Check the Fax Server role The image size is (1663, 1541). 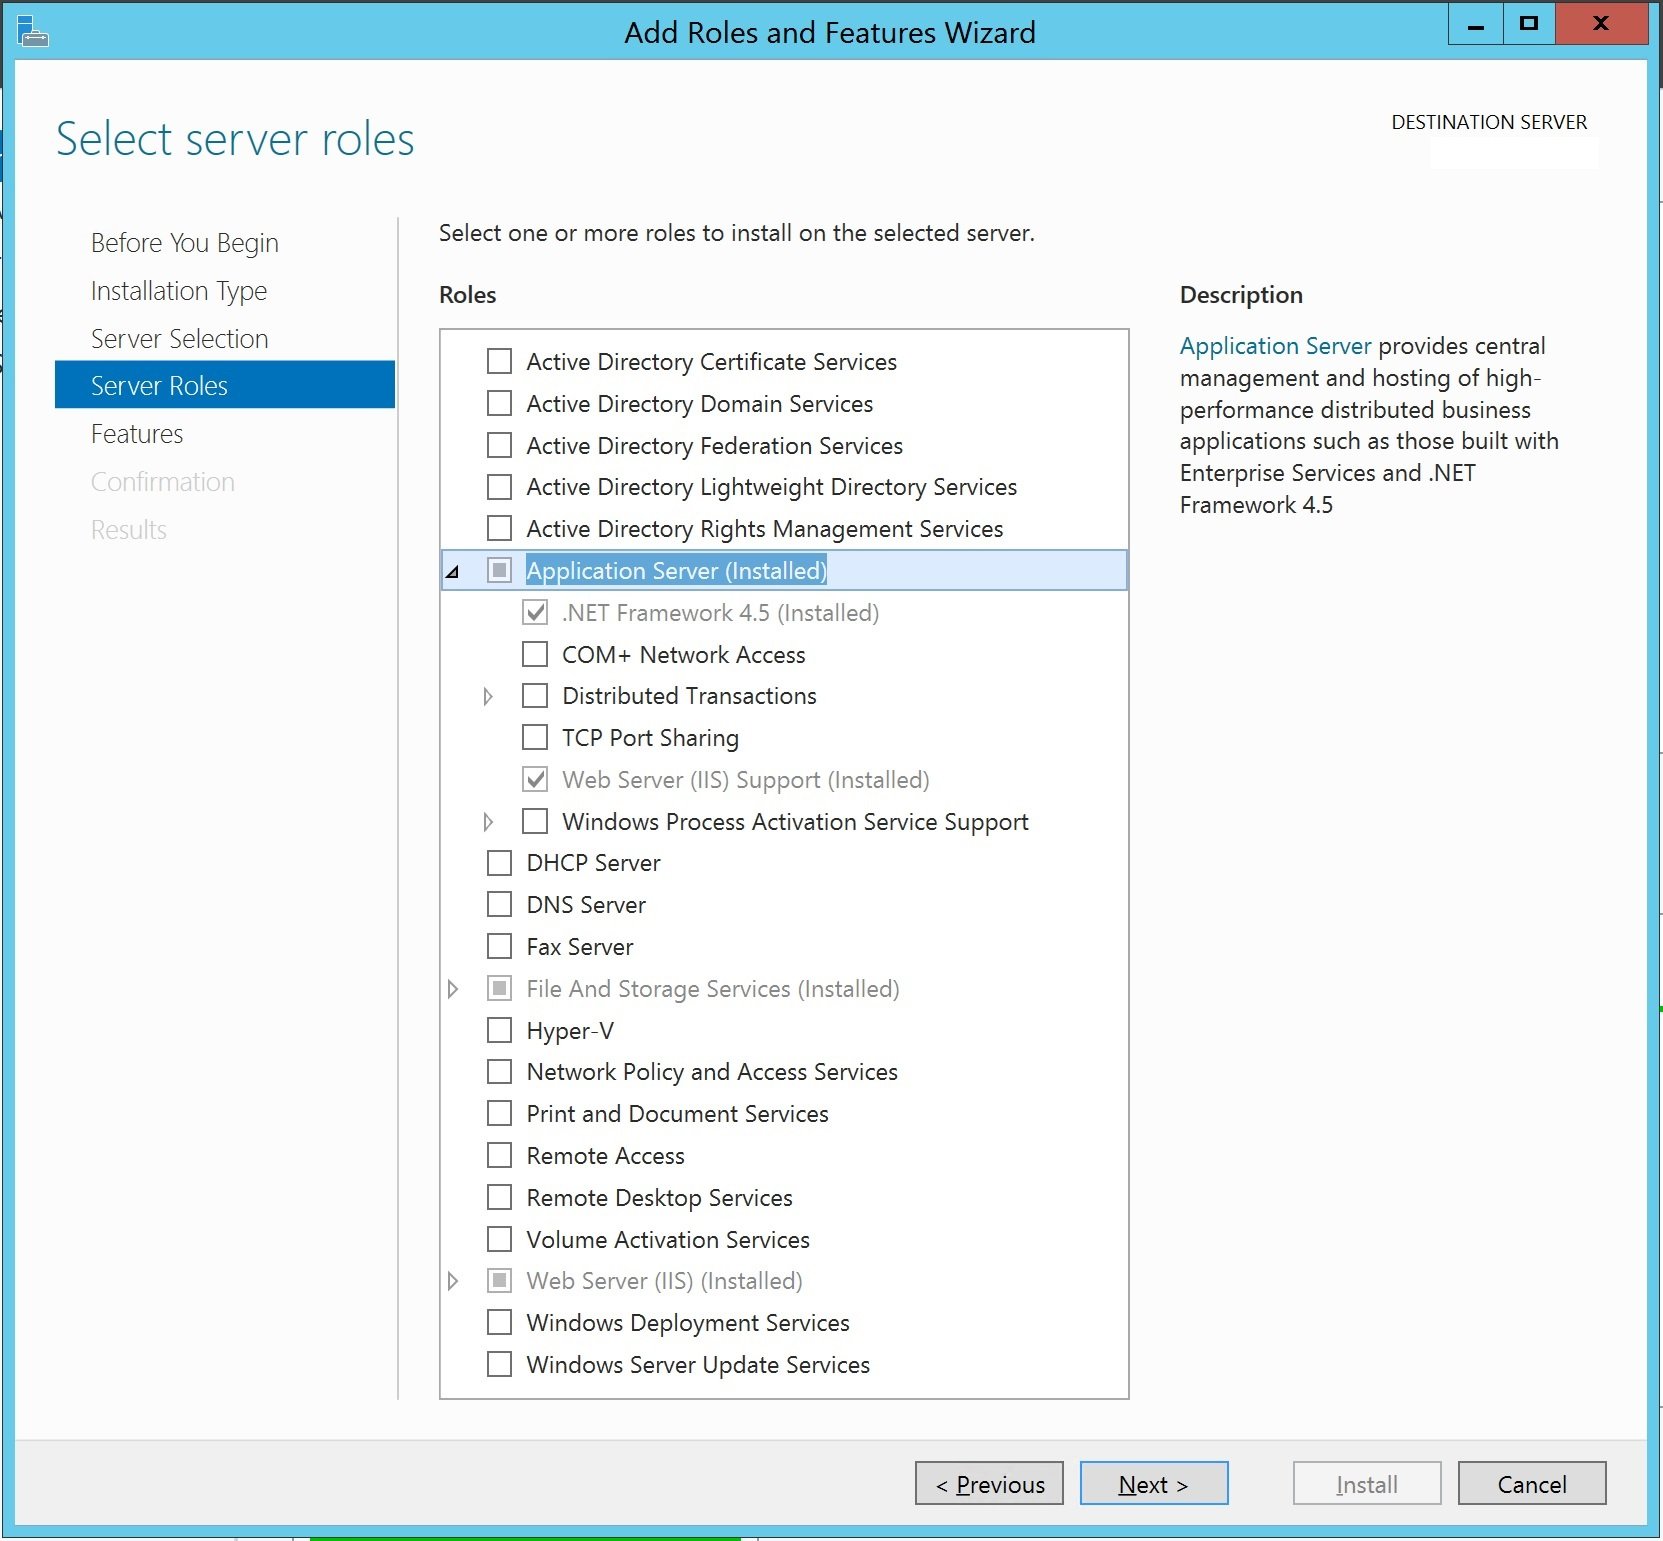499,946
